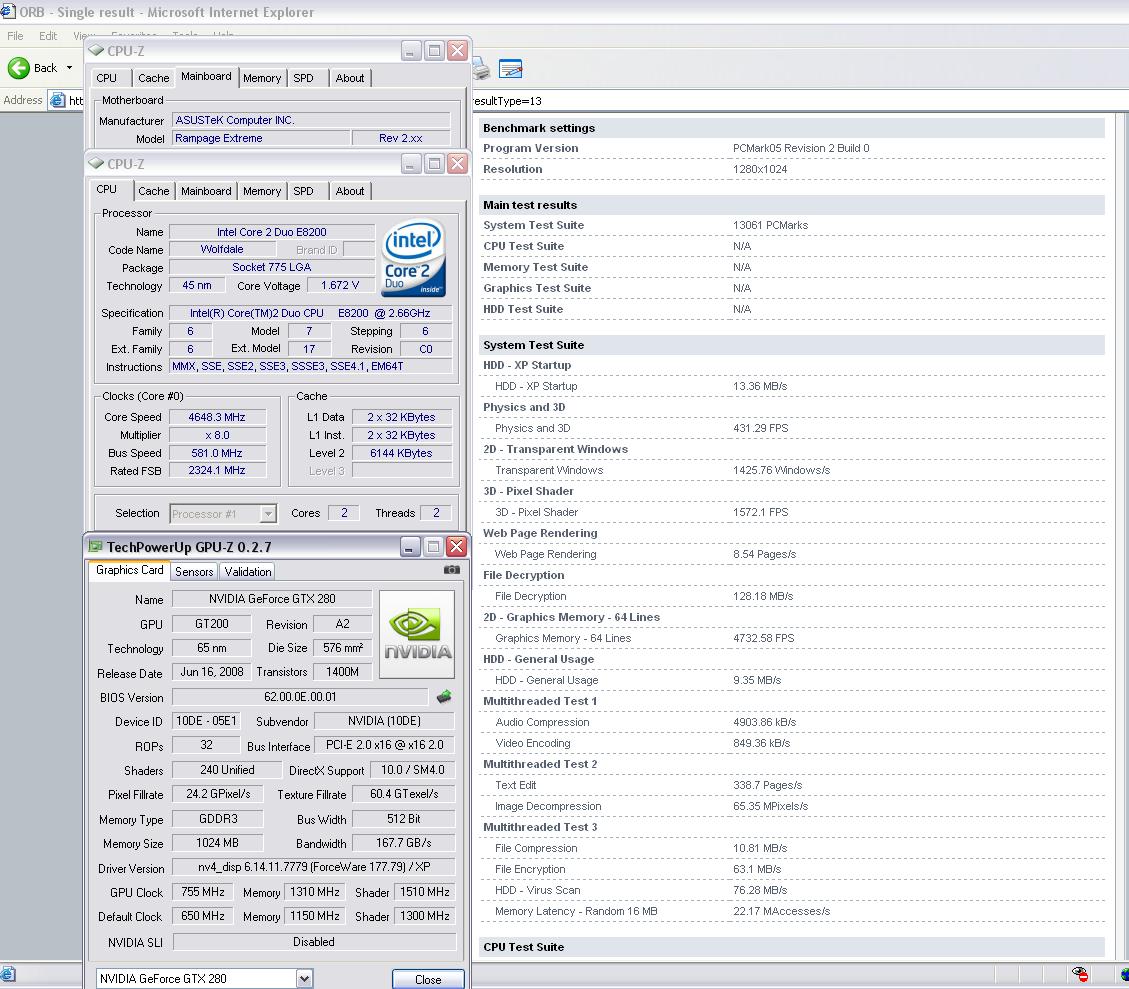Switch to Validation tab in GPU-Z
This screenshot has width=1129, height=989.
click(x=248, y=572)
